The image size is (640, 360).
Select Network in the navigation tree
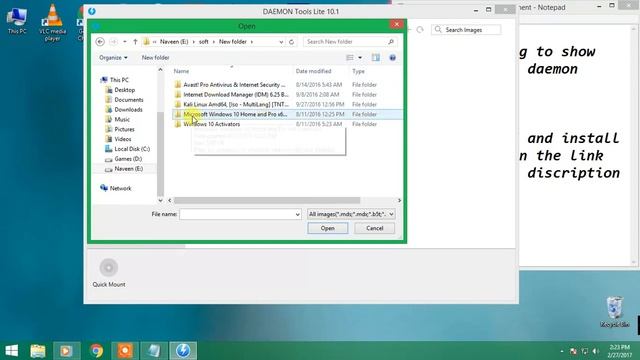click(120, 188)
